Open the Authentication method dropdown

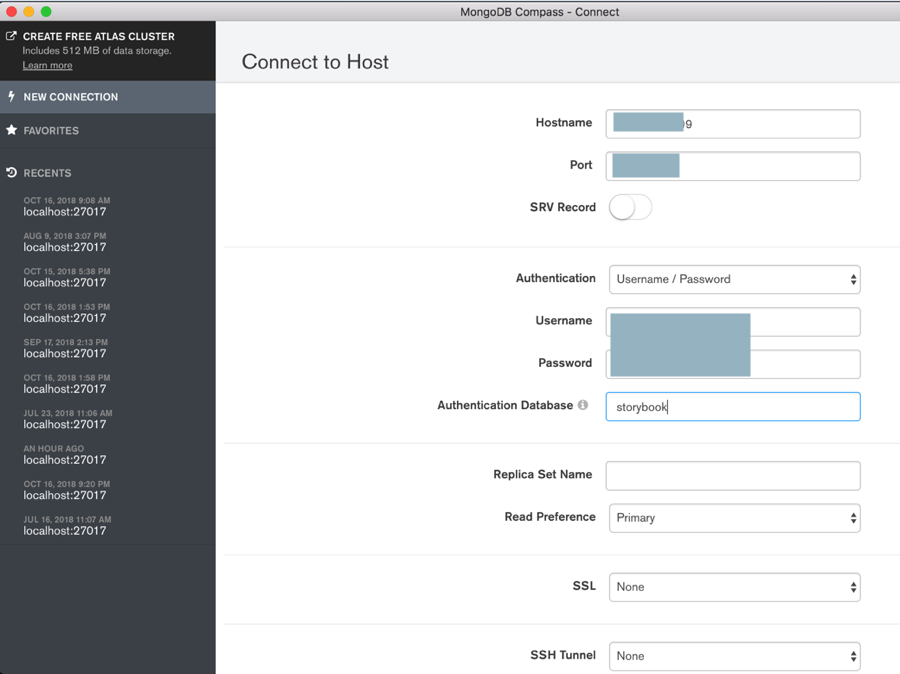(x=734, y=279)
